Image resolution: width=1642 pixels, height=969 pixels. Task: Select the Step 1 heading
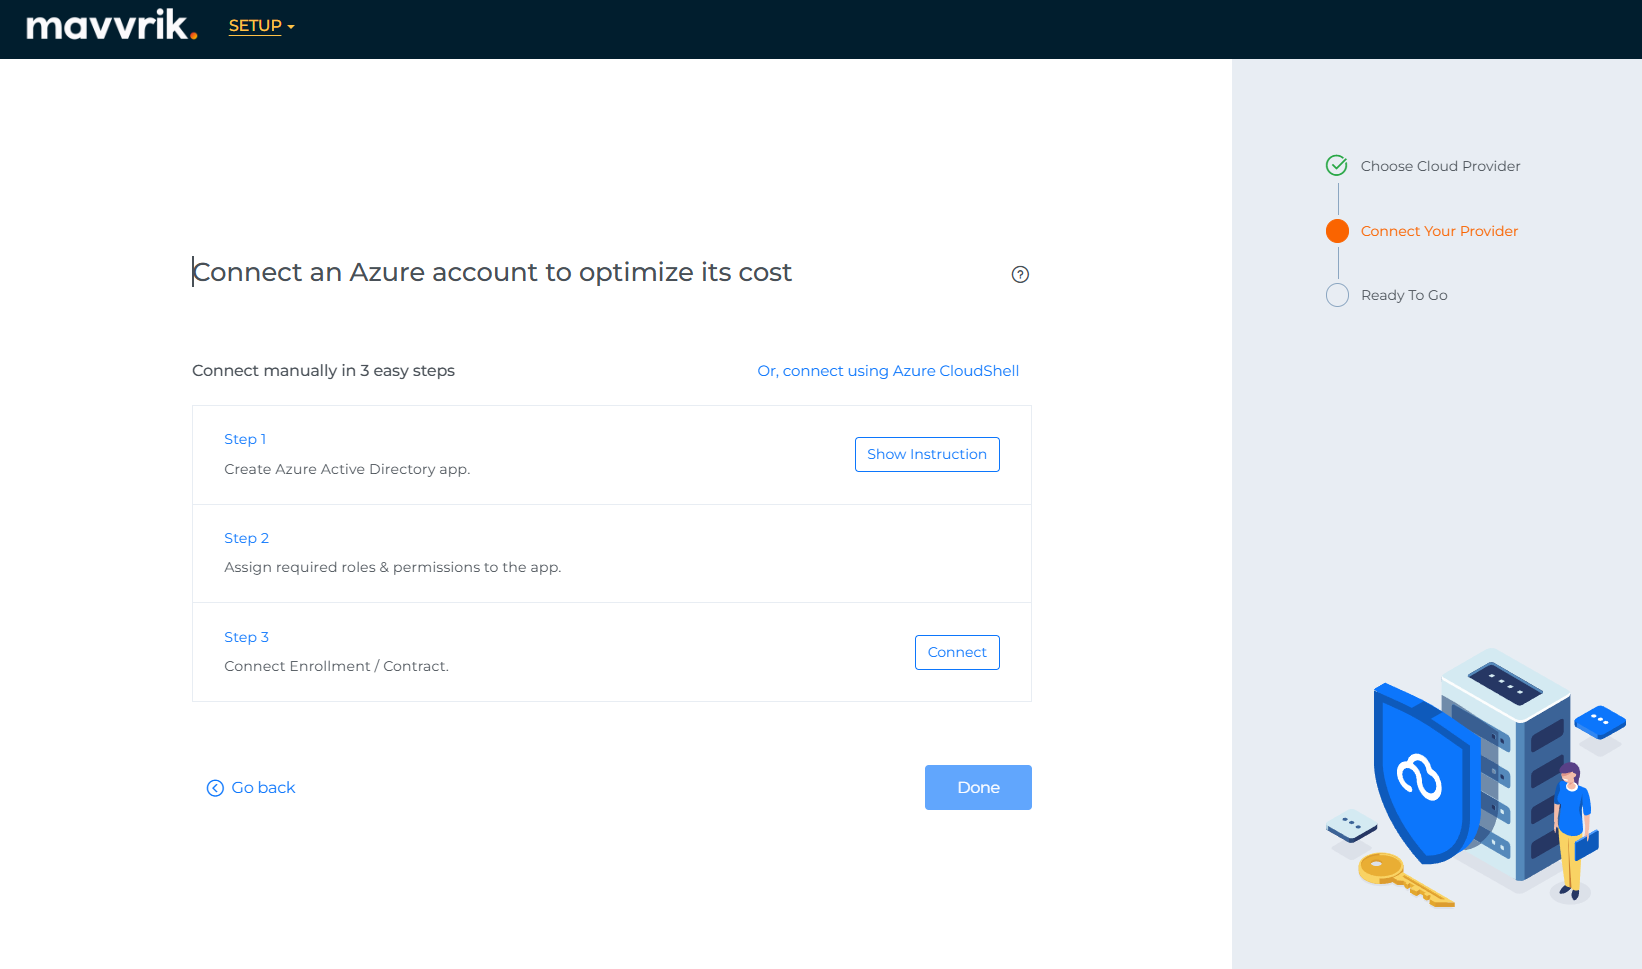245,439
